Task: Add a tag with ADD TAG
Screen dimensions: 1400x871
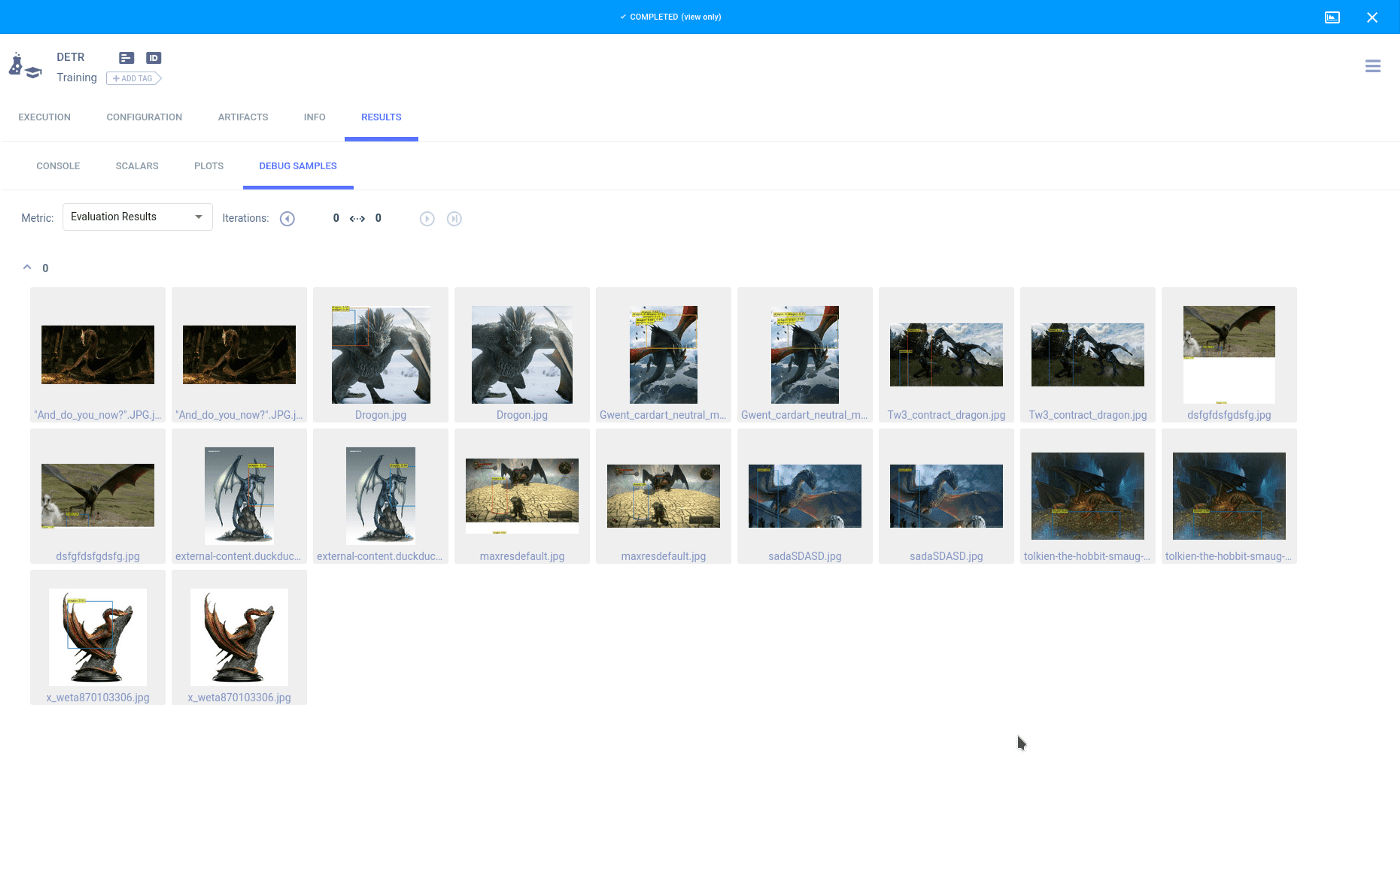Action: [x=133, y=78]
